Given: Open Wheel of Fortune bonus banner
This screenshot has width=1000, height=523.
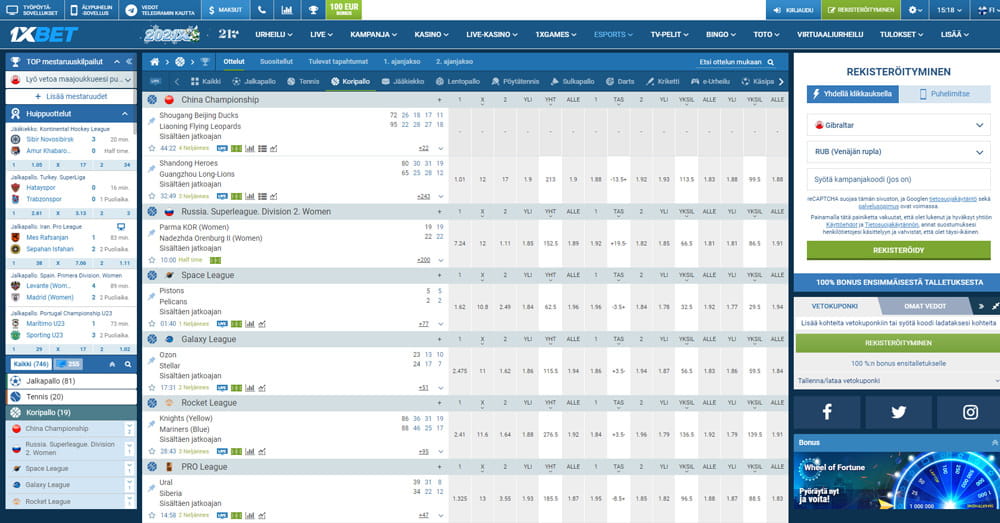Looking at the screenshot, I should tap(897, 480).
